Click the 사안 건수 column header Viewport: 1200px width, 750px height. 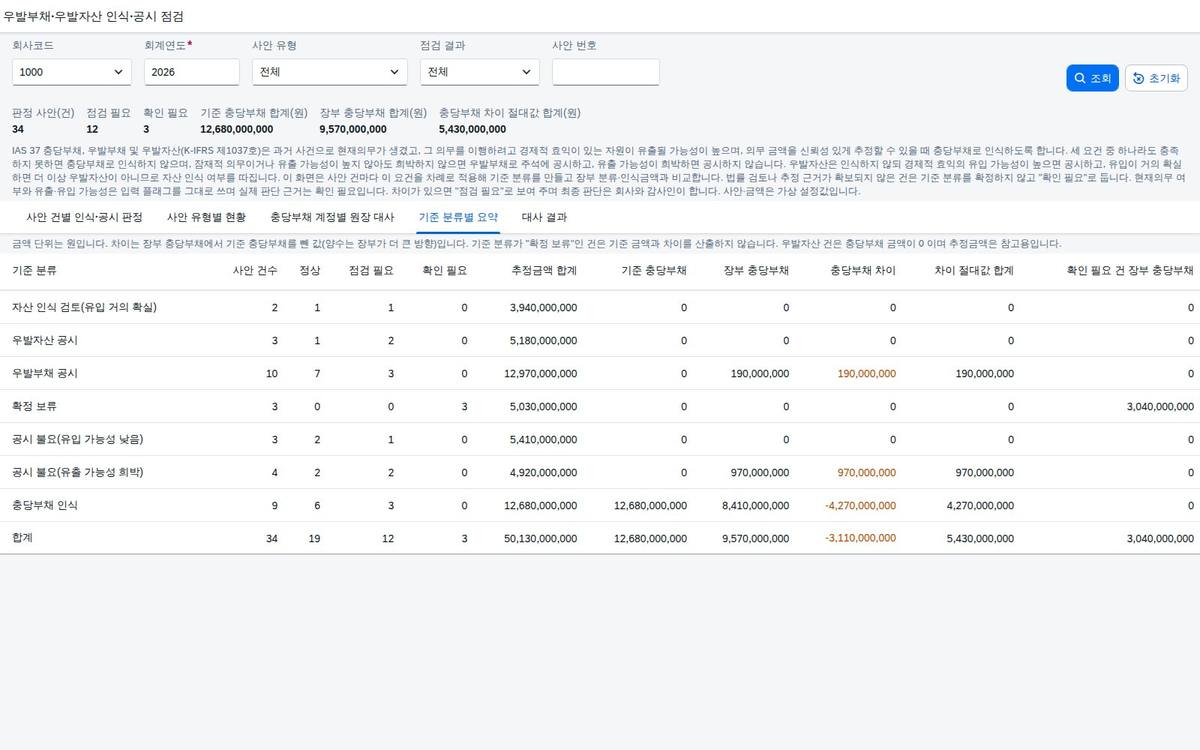click(255, 270)
